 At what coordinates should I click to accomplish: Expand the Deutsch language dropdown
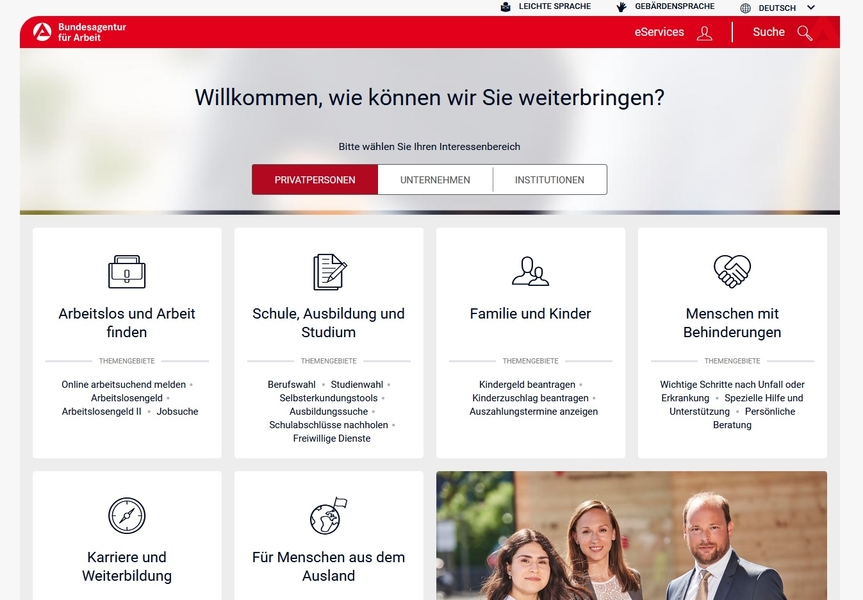[778, 8]
